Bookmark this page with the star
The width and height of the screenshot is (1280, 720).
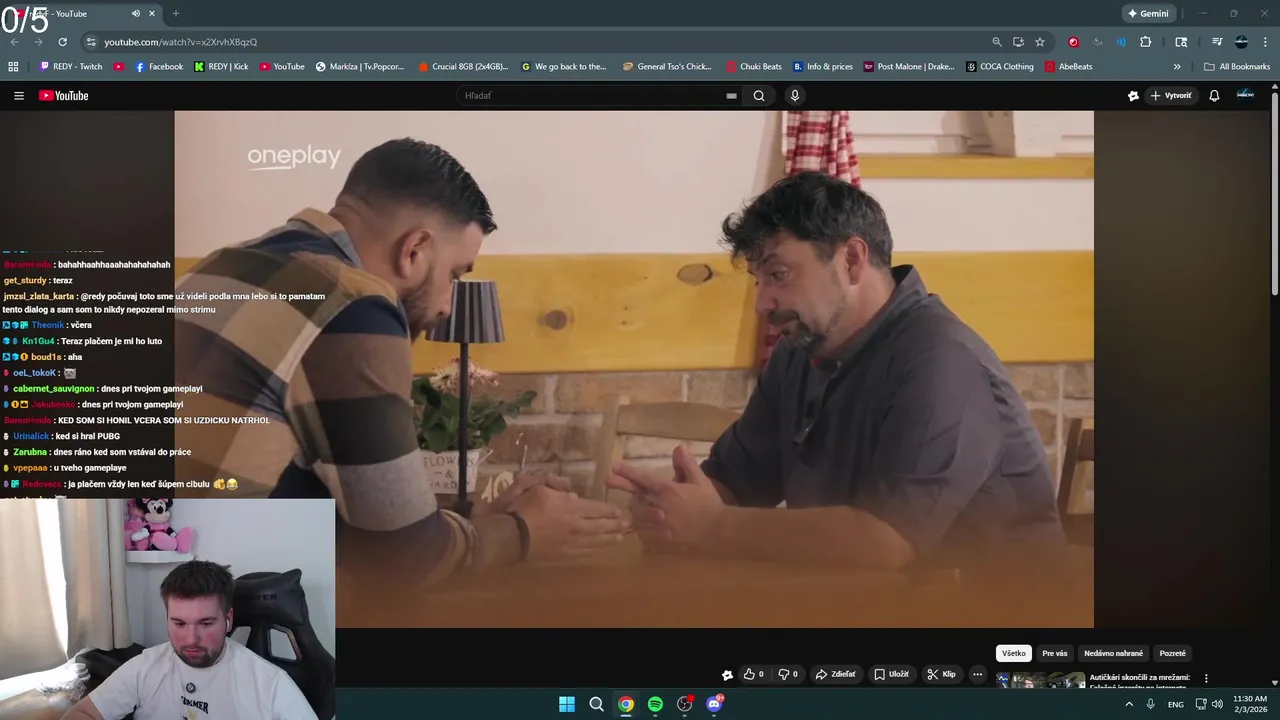[x=1040, y=42]
